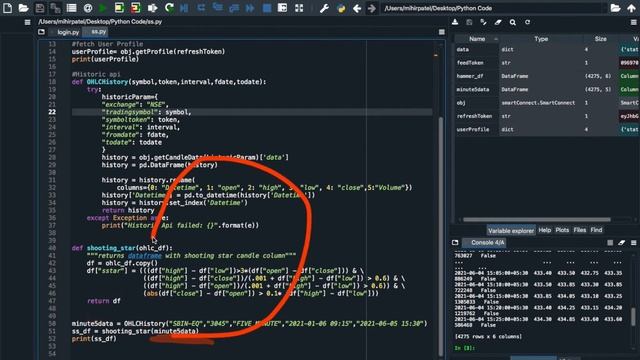Import data into Variable explorer

click(x=455, y=22)
